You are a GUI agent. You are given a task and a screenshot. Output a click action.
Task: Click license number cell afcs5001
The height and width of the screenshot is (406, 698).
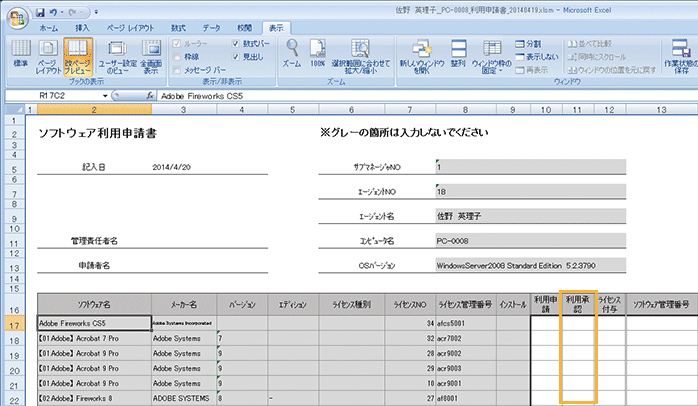(466, 323)
